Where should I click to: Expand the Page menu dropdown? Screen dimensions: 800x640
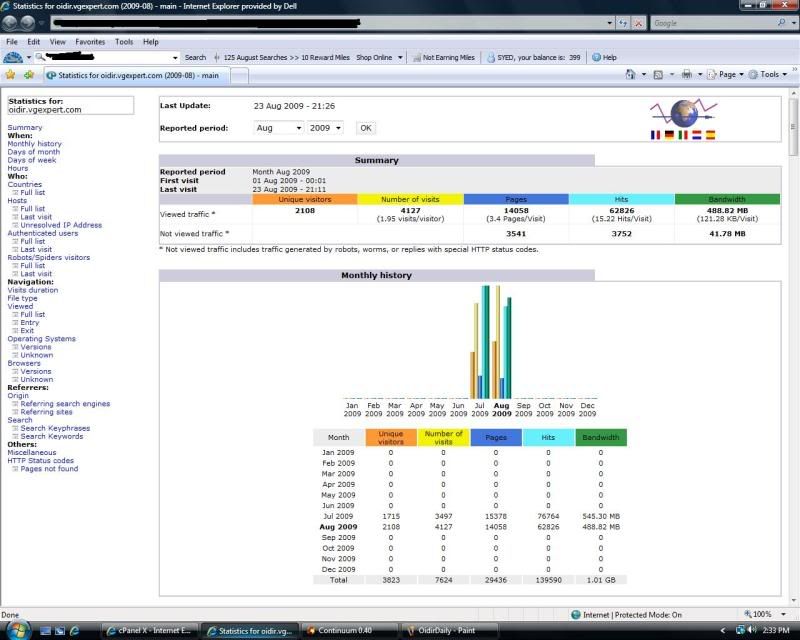pos(727,74)
